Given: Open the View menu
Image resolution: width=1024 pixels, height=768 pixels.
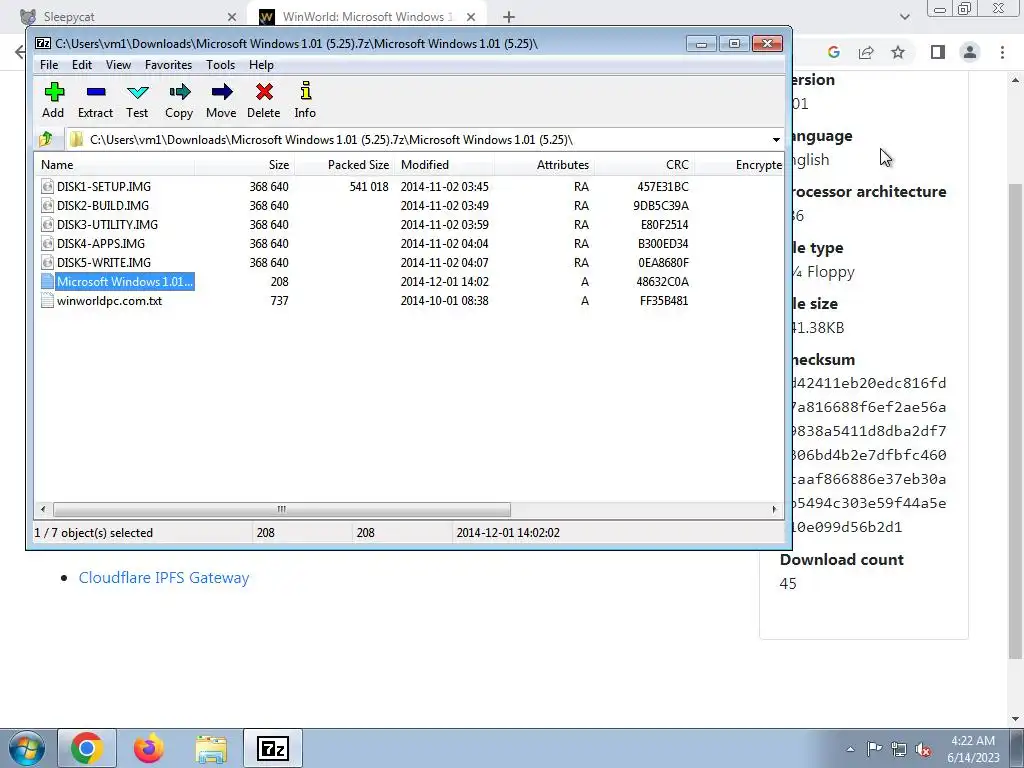Looking at the screenshot, I should point(118,65).
